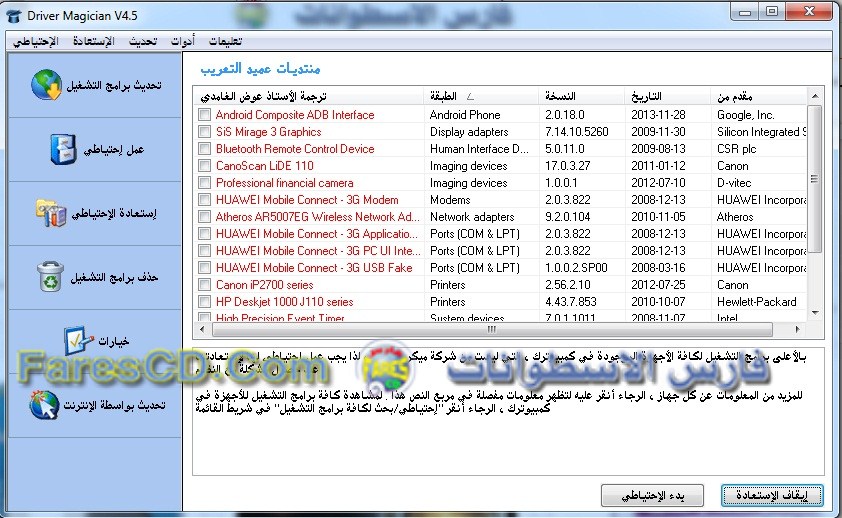
Task: Click the تحديث بواسطة الإنترنت sidebar label
Action: tap(114, 405)
